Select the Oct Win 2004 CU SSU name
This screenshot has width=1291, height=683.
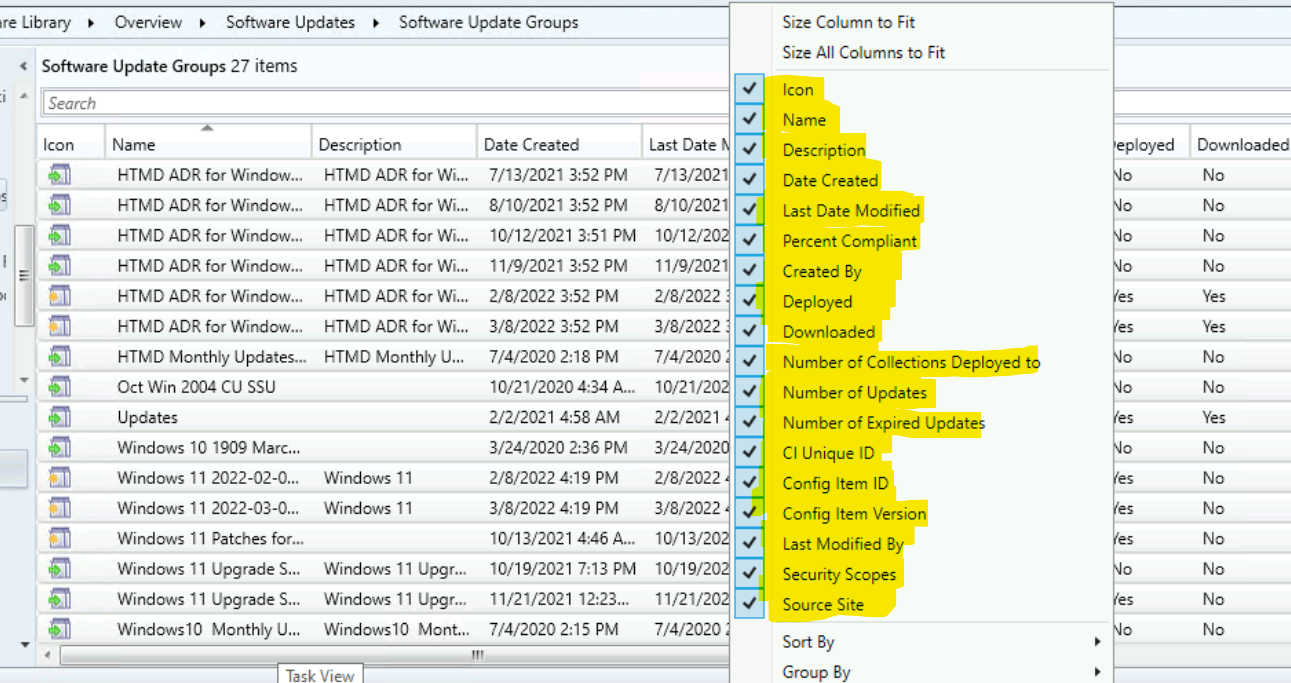point(196,387)
